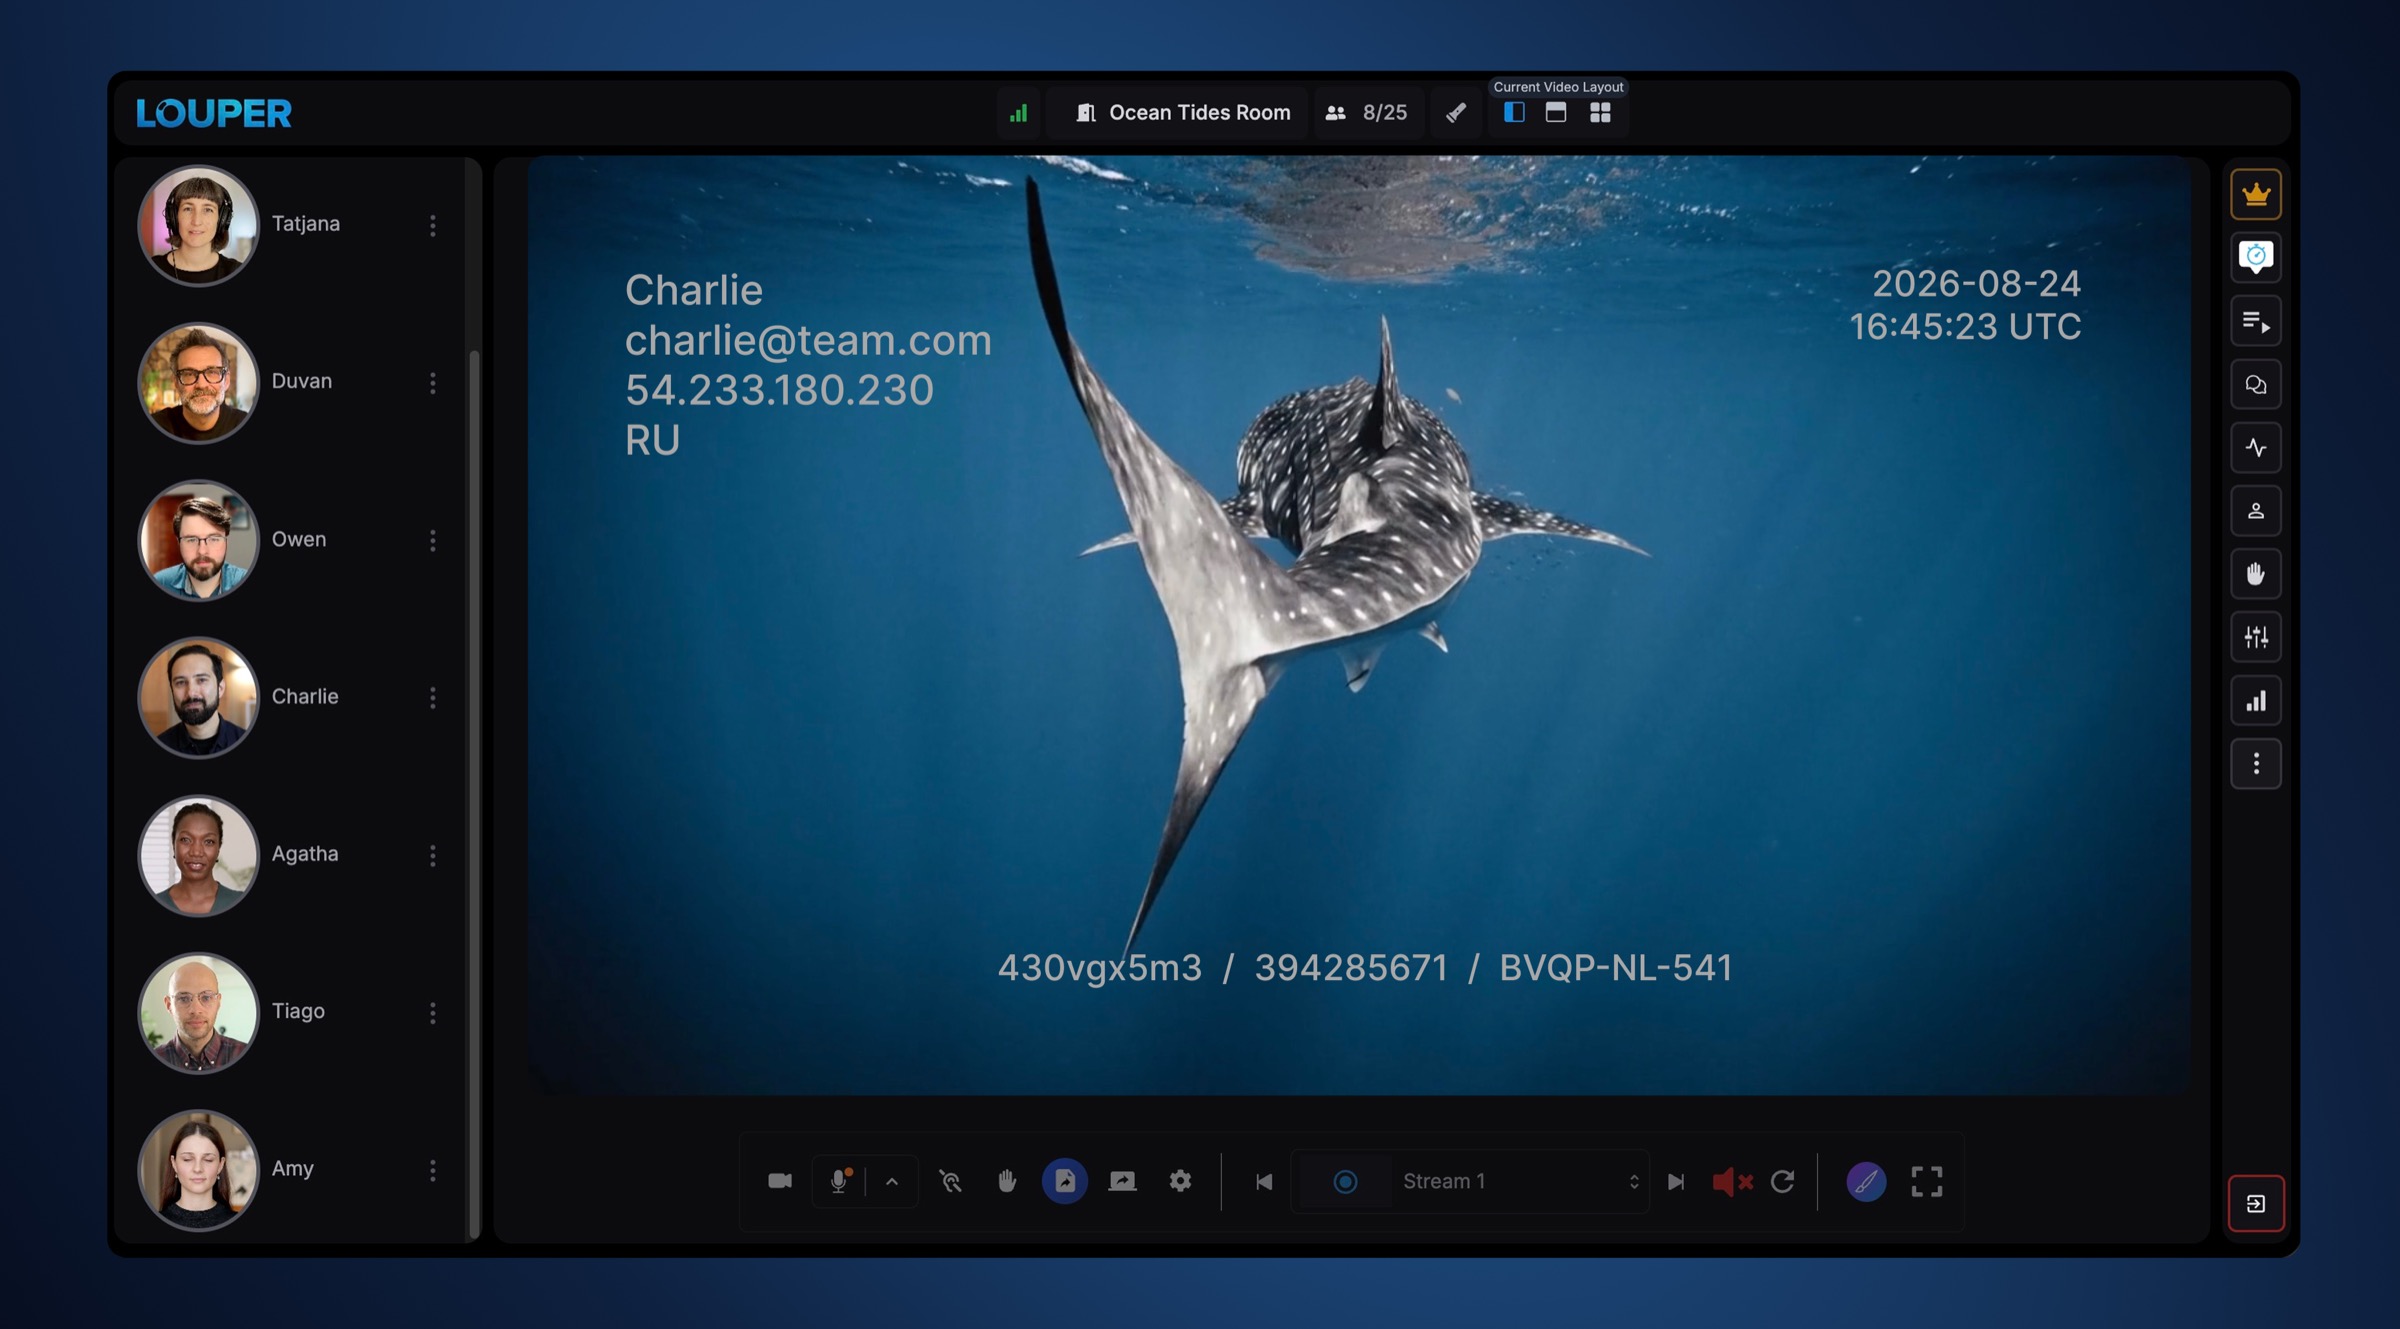Reload the stream with refresh icon
The height and width of the screenshot is (1329, 2400).
pos(1782,1181)
